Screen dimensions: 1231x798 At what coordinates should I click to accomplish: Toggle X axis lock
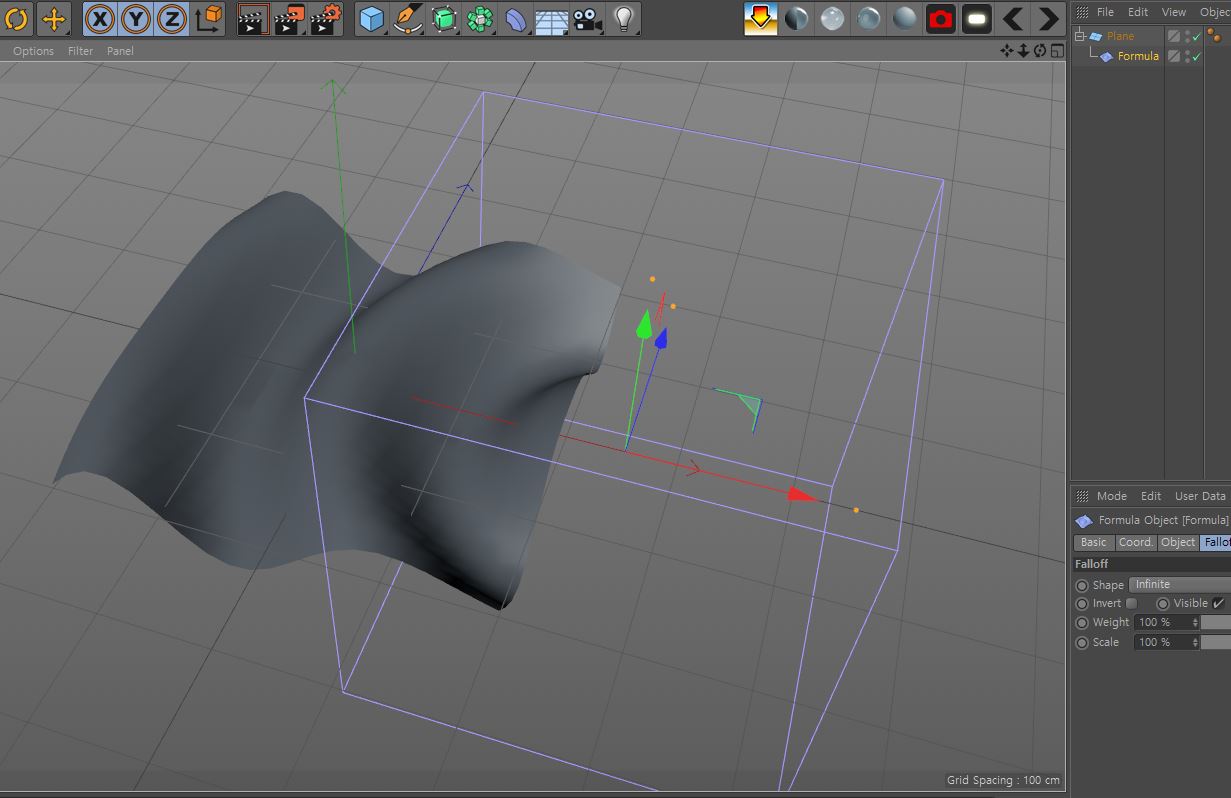click(x=99, y=18)
